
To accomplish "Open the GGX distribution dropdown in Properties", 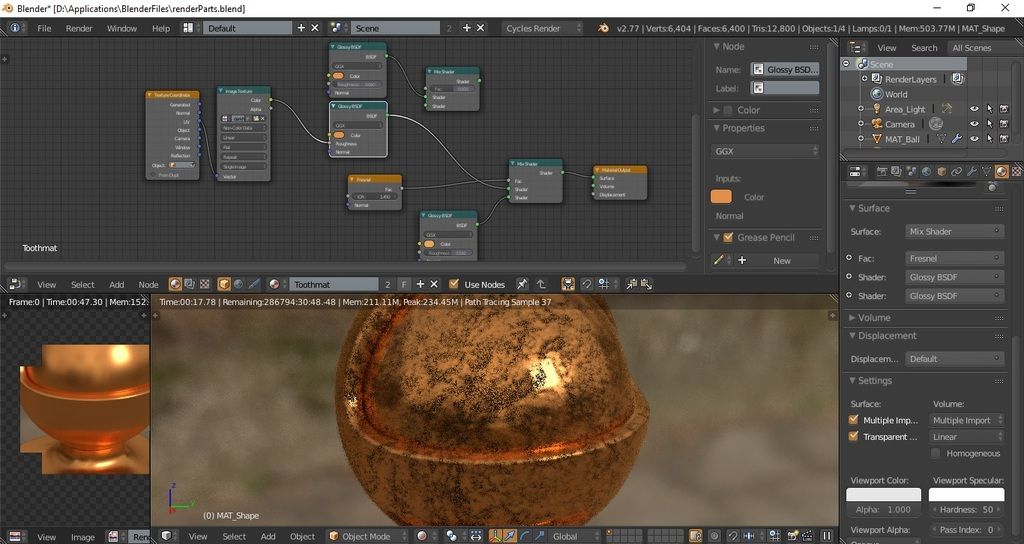I will tap(765, 151).
